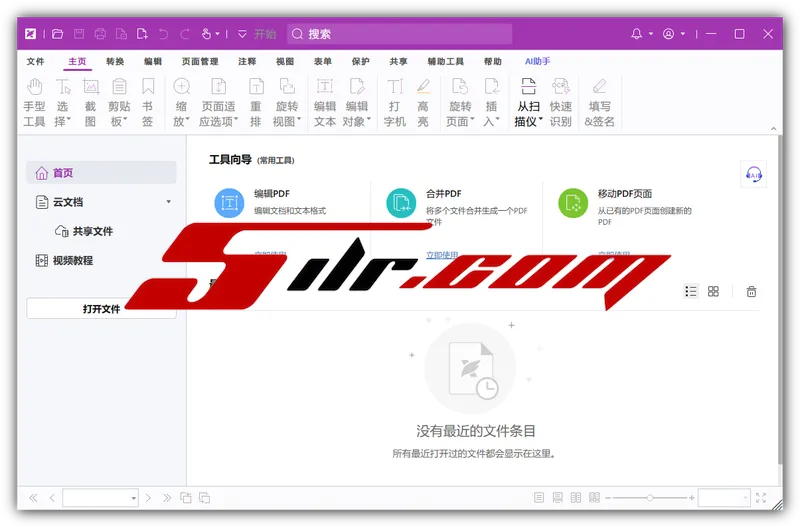Screen dimensions: 800x527
Task: Click the open folder icon in title bar
Action: [x=58, y=34]
